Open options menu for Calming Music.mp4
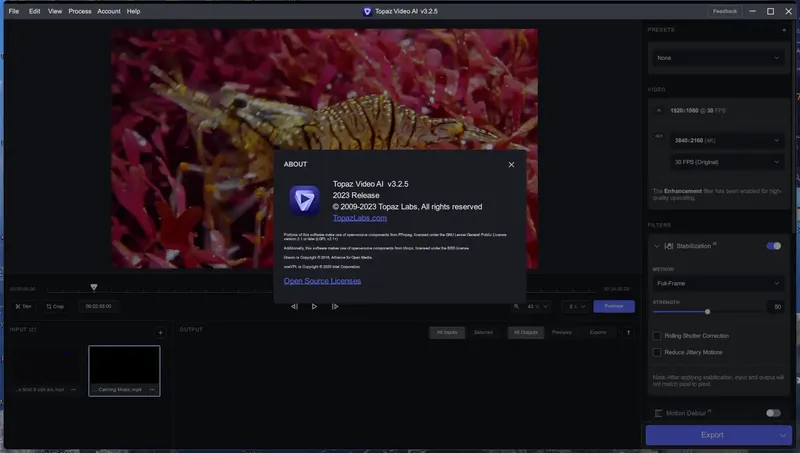Viewport: 800px width, 453px height. (152, 390)
